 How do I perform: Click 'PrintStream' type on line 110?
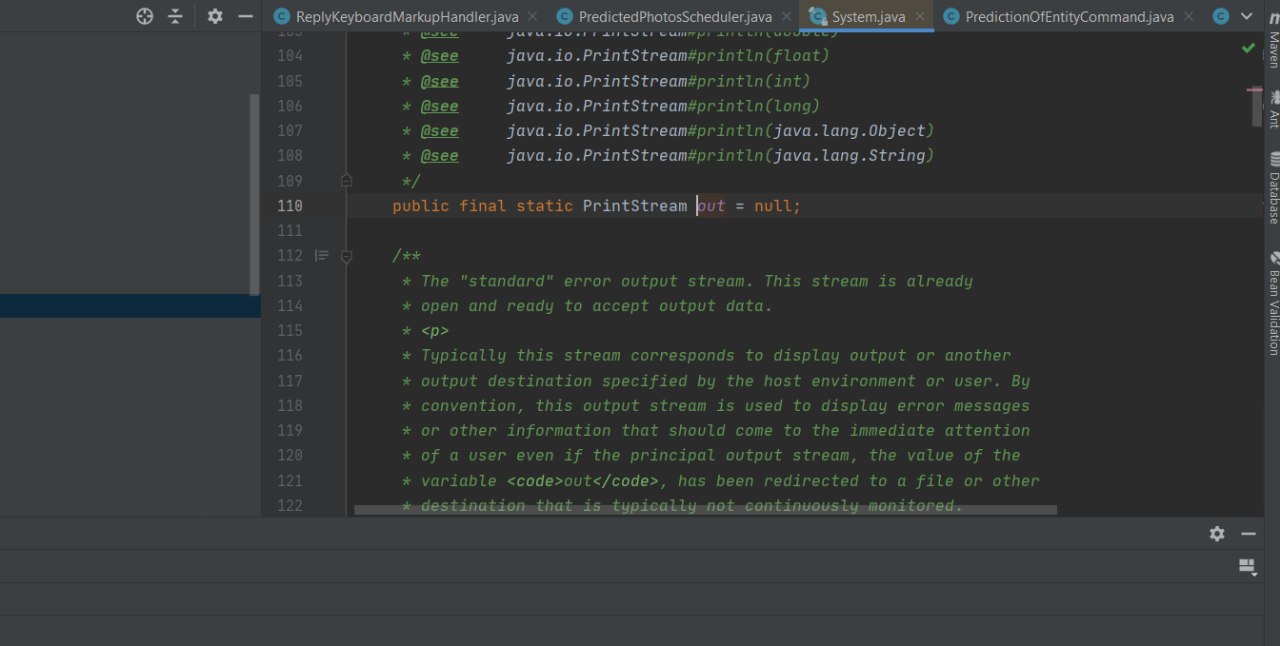(635, 206)
